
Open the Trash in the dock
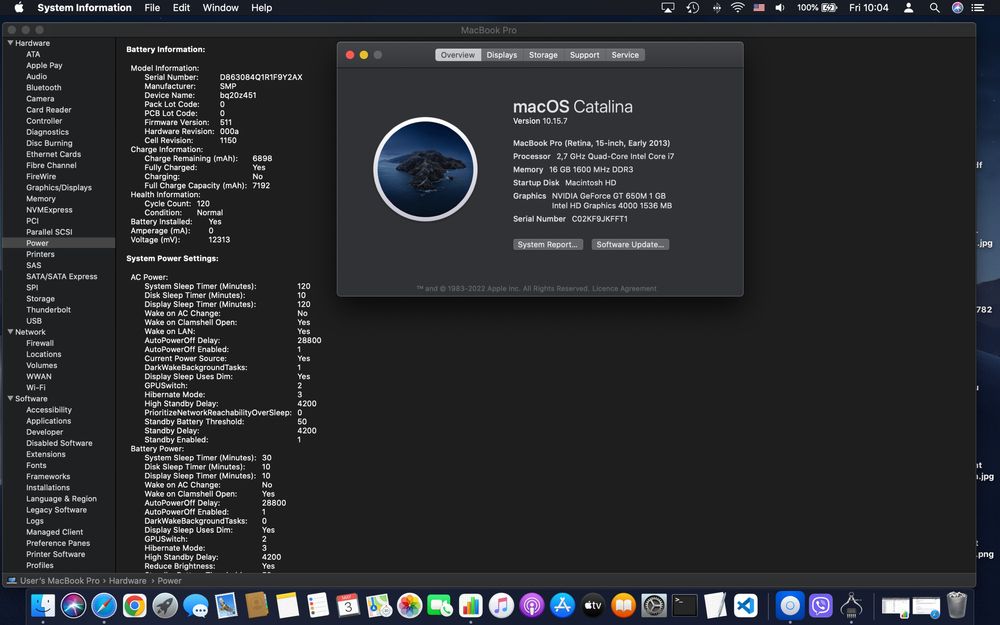957,605
